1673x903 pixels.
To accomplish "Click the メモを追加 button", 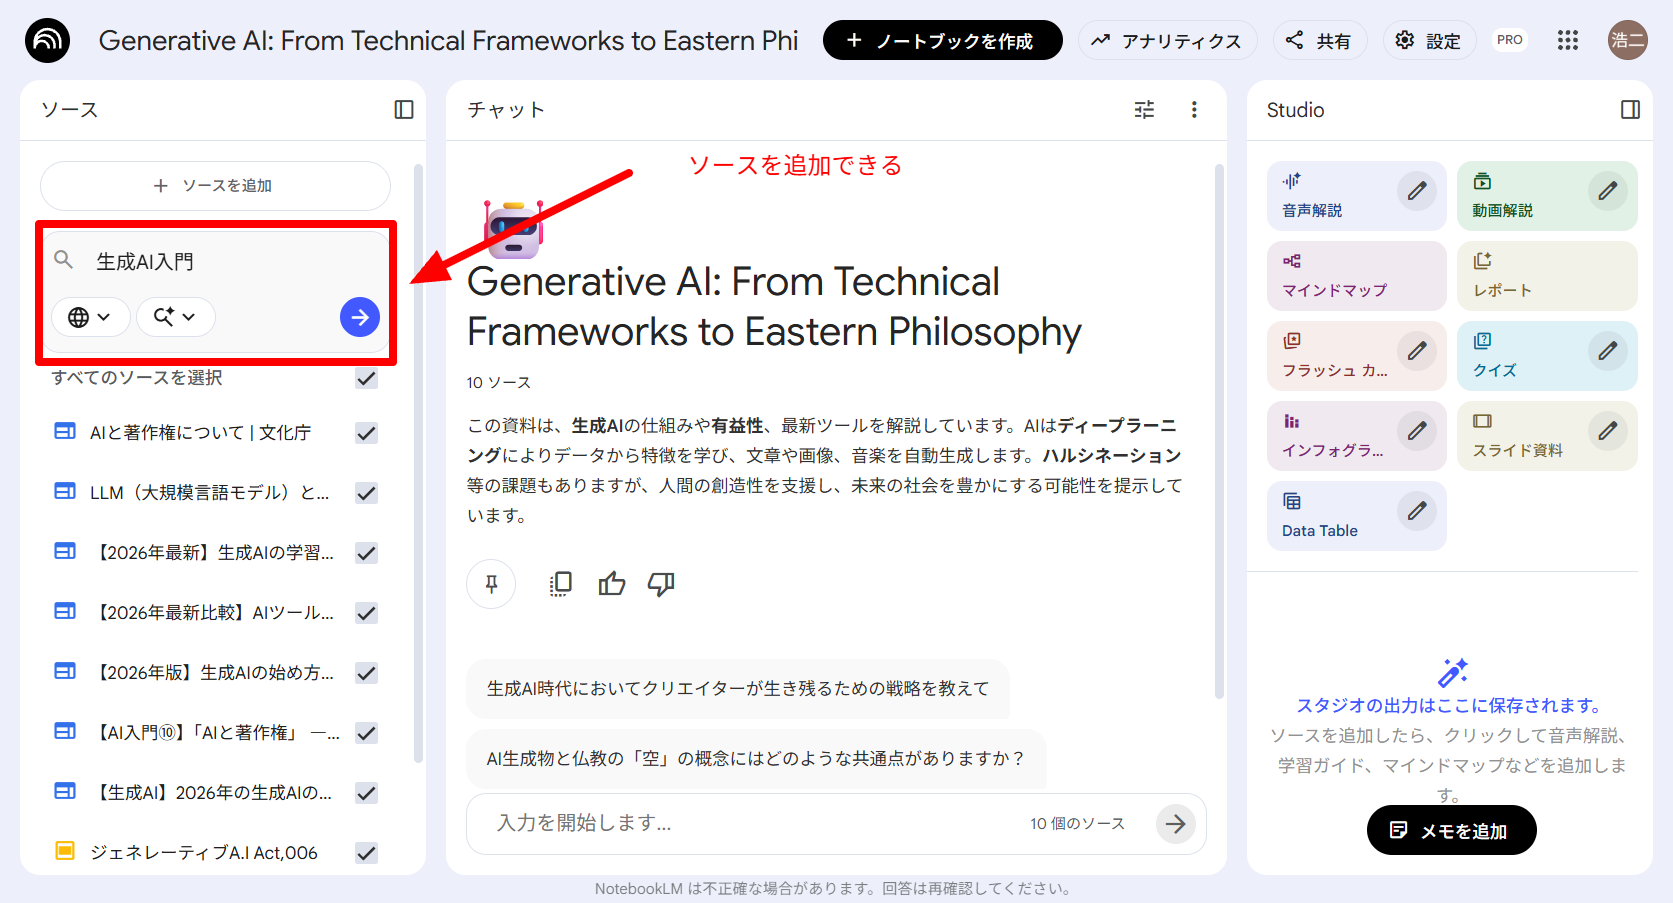I will pyautogui.click(x=1451, y=831).
